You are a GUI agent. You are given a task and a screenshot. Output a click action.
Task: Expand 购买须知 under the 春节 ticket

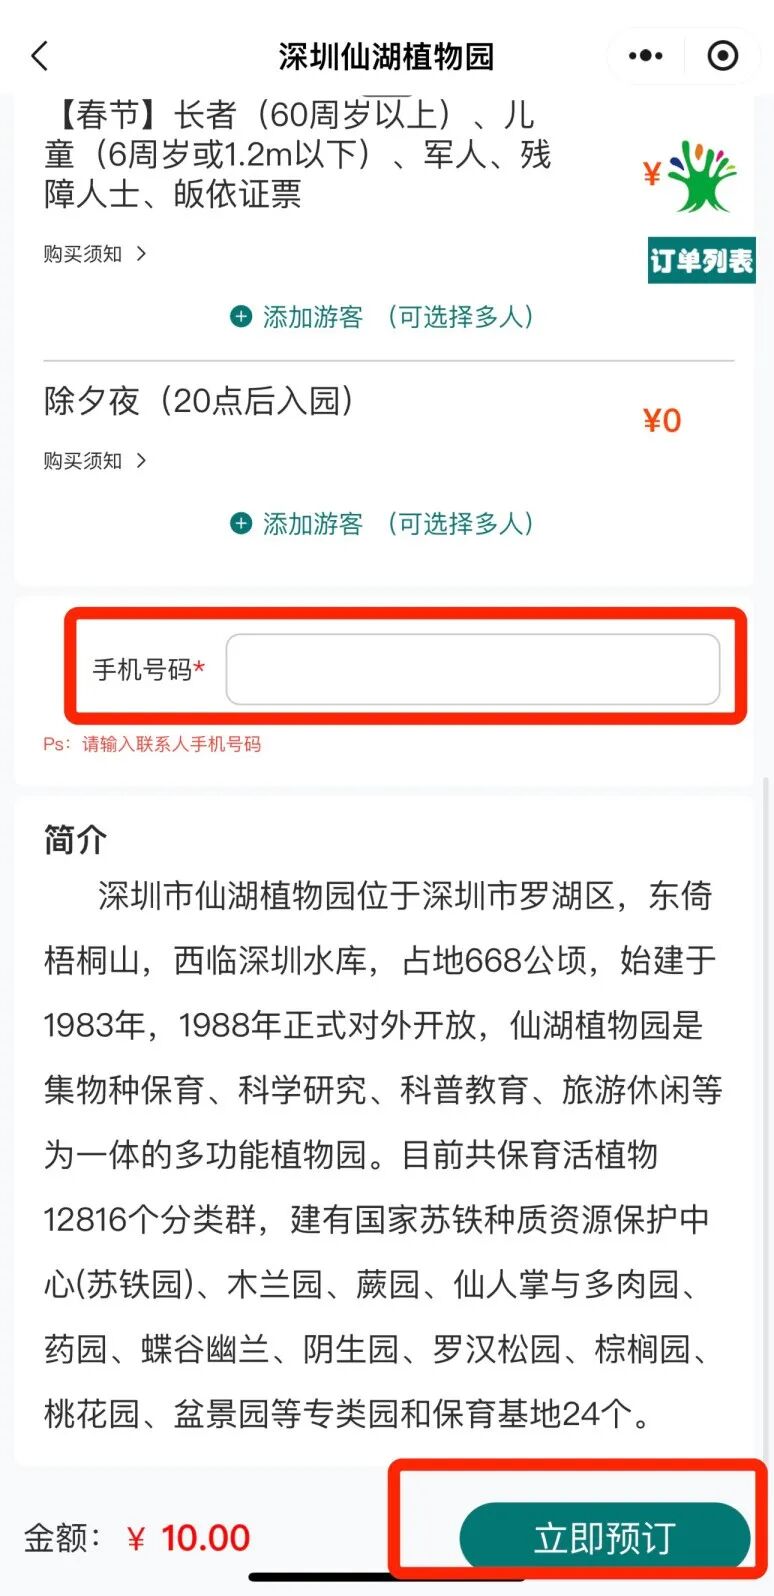pyautogui.click(x=95, y=254)
